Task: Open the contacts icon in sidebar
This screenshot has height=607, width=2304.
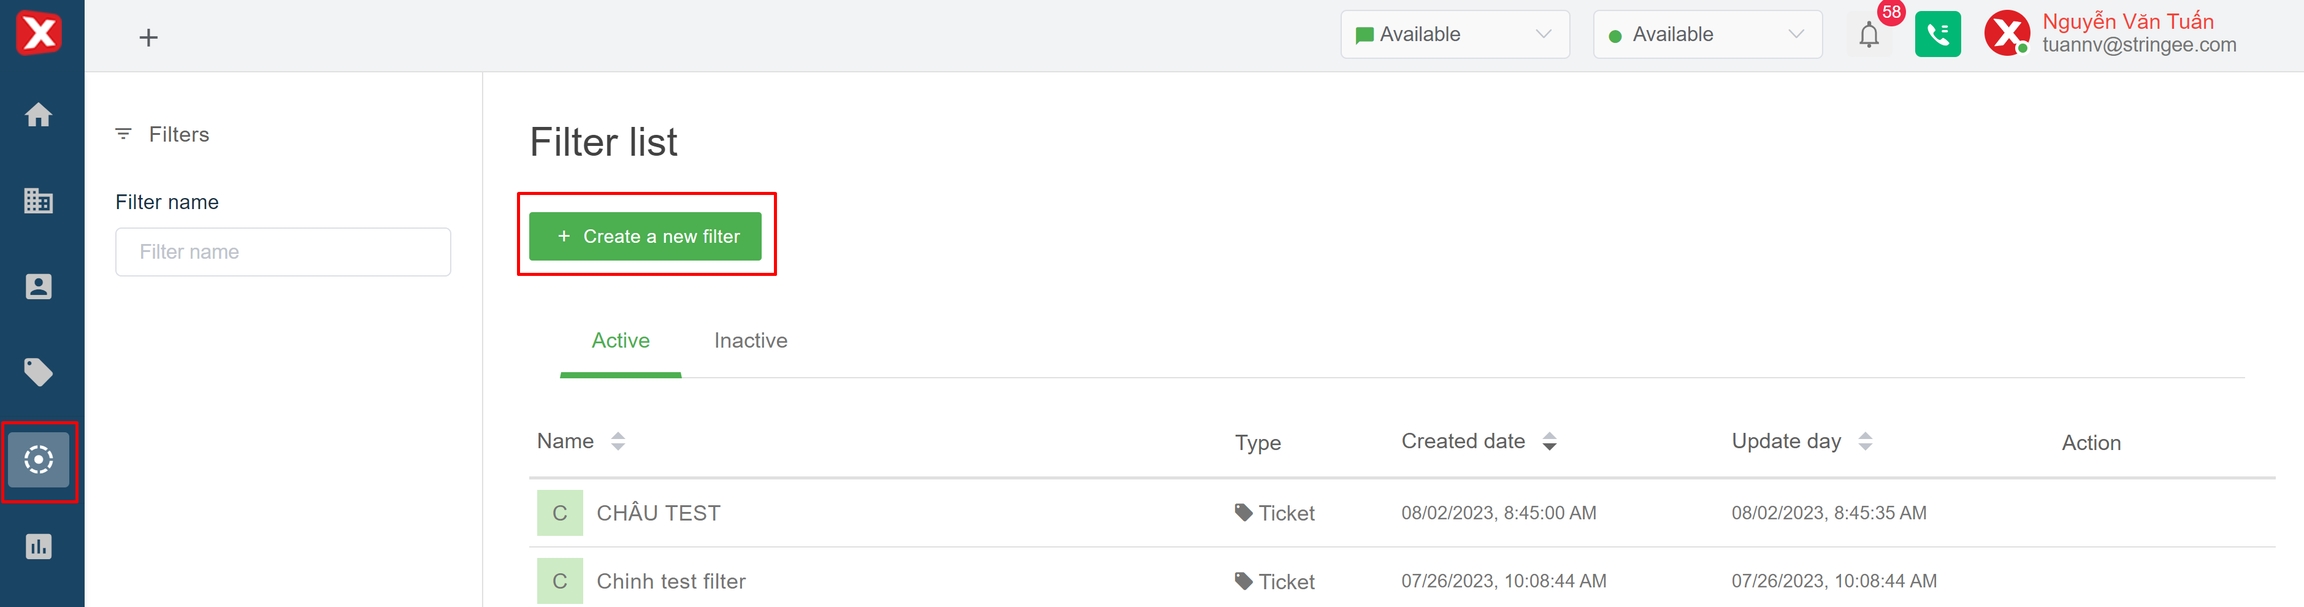Action: coord(38,287)
